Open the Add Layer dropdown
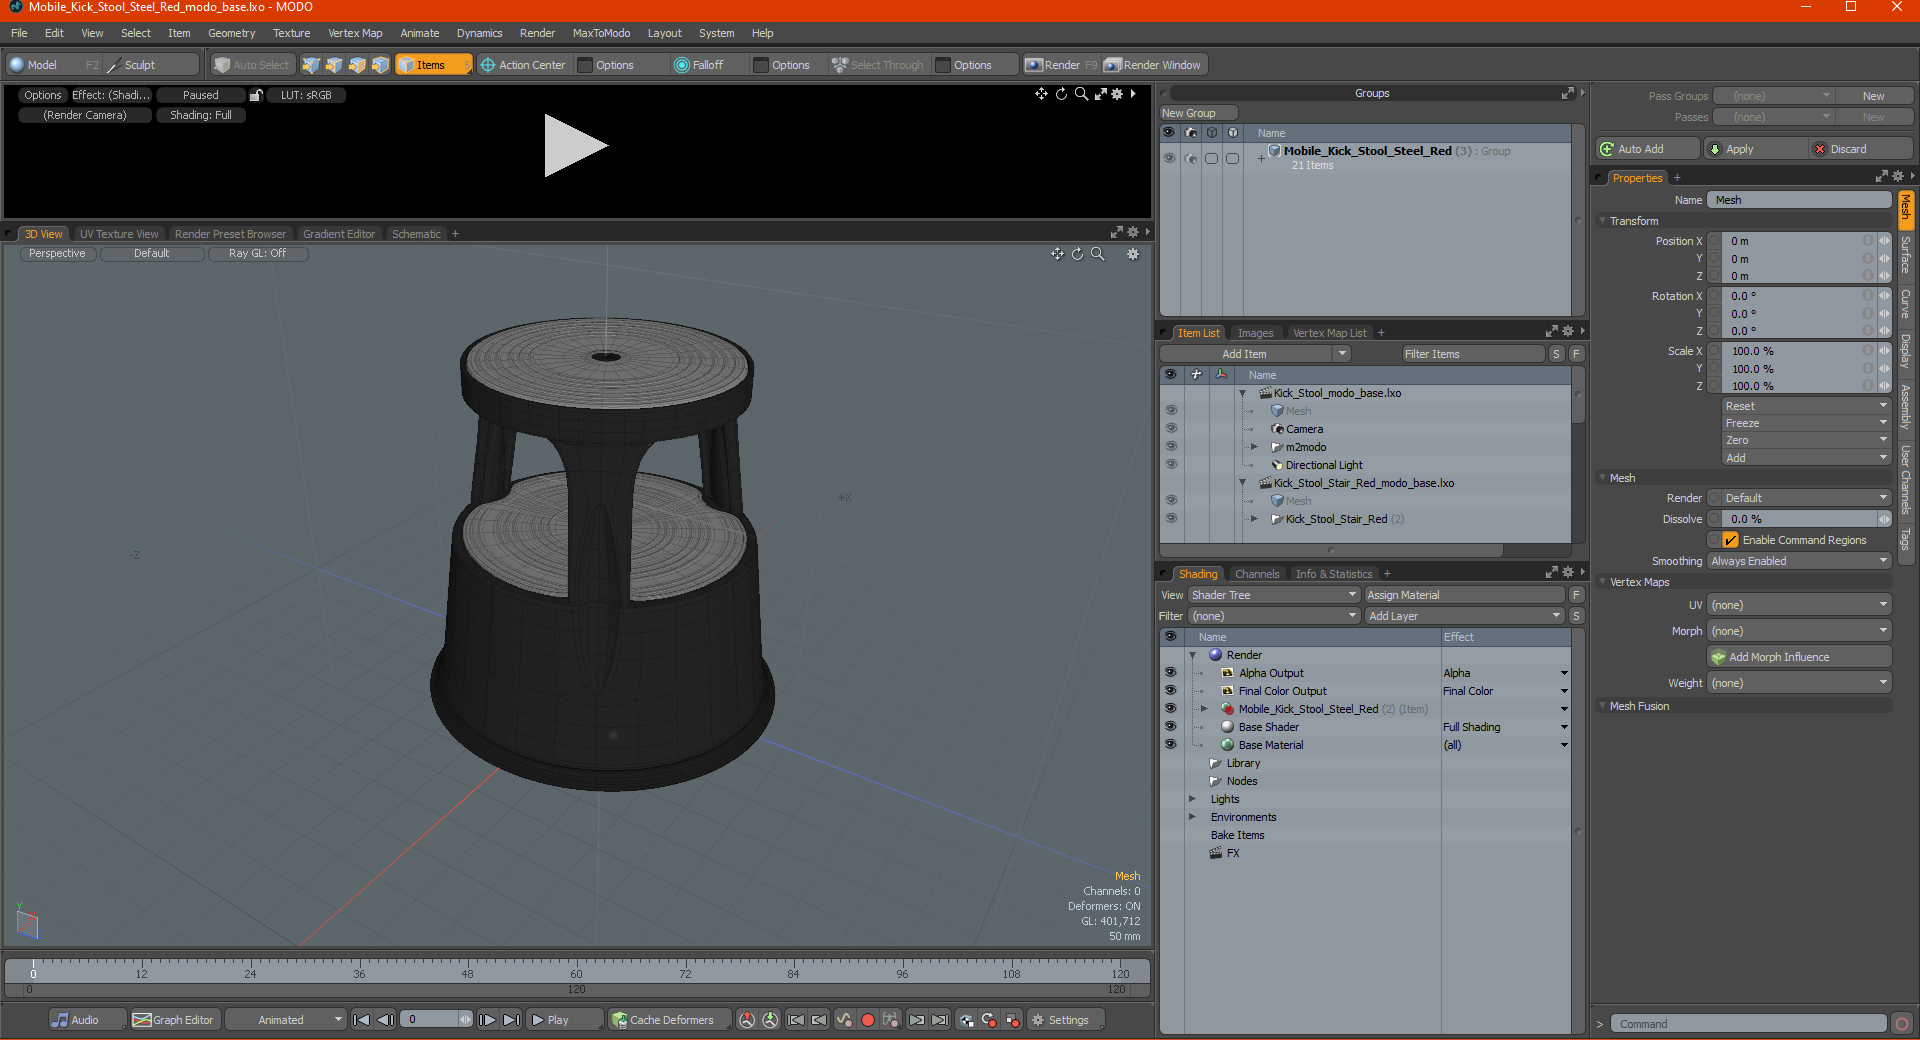The width and height of the screenshot is (1920, 1040). [x=1465, y=616]
